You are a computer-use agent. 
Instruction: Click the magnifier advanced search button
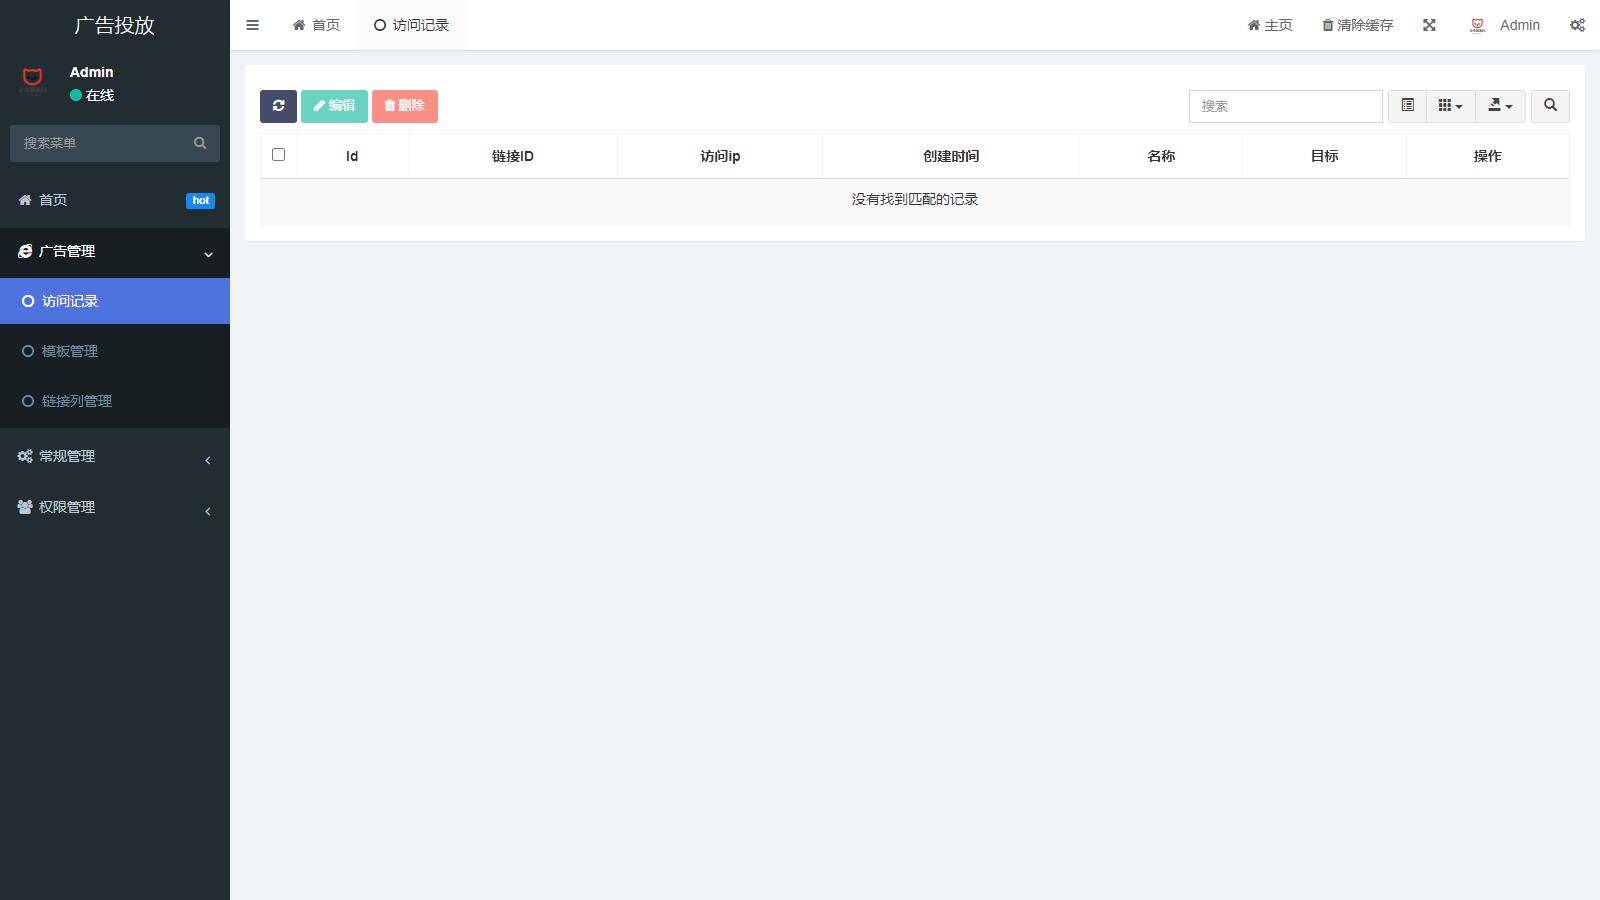point(1550,106)
